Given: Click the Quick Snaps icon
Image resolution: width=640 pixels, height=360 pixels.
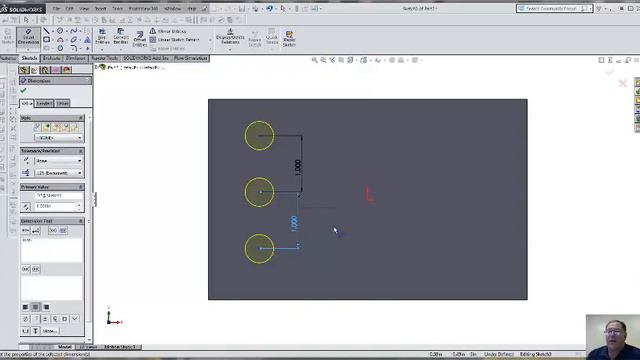Looking at the screenshot, I should point(272,37).
